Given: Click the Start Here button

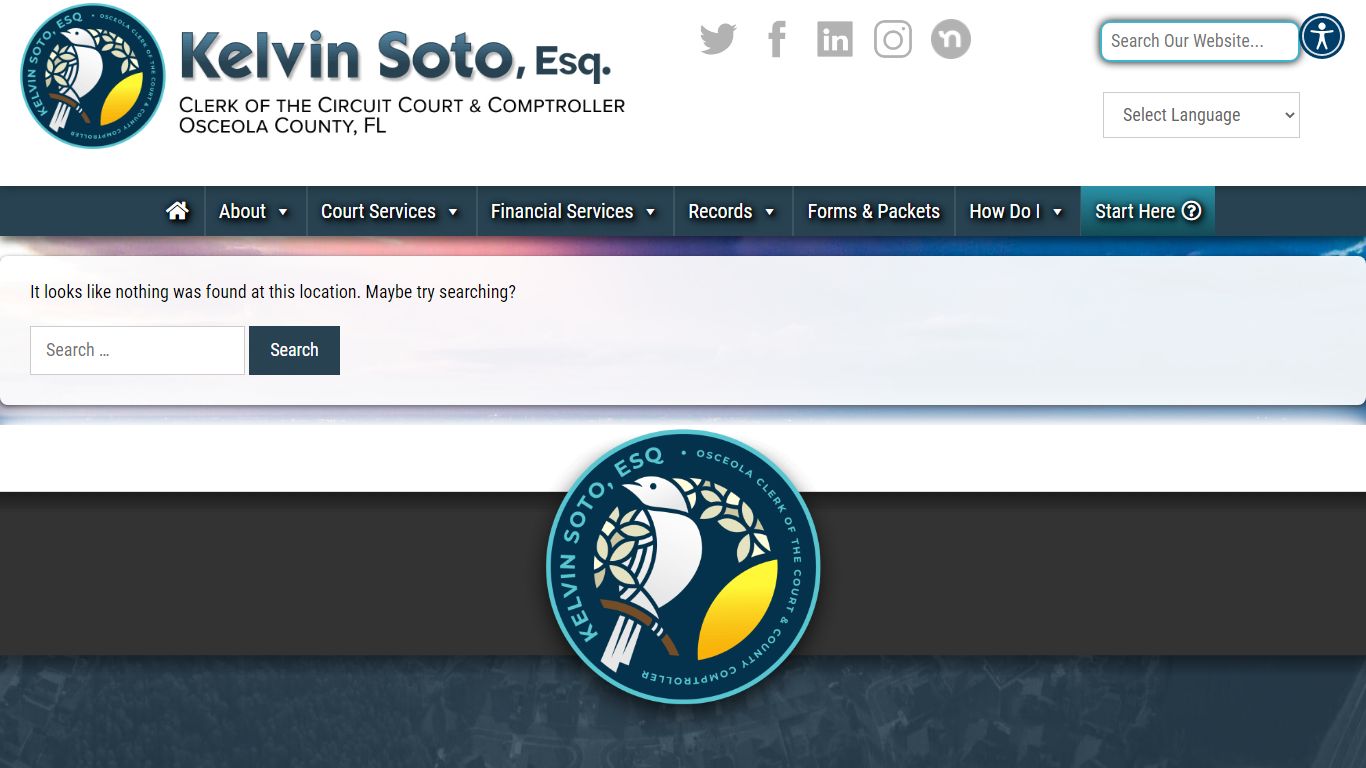Looking at the screenshot, I should pyautogui.click(x=1148, y=211).
